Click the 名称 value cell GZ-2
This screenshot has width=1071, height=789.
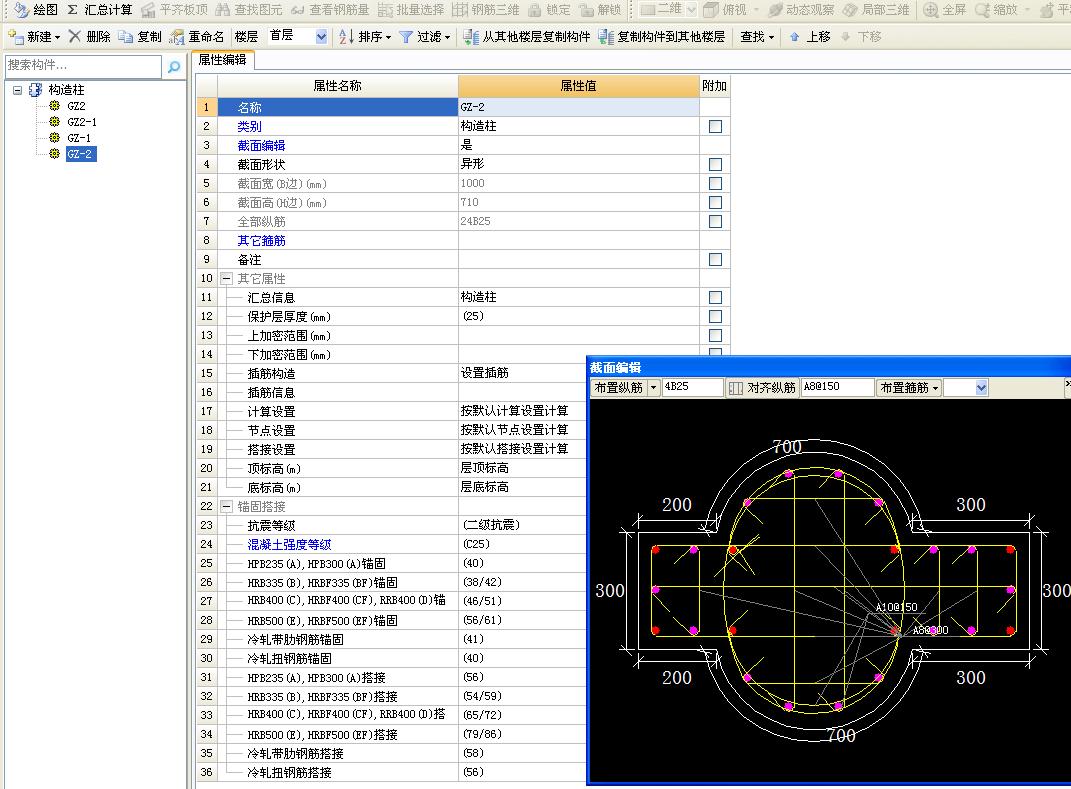(x=578, y=107)
